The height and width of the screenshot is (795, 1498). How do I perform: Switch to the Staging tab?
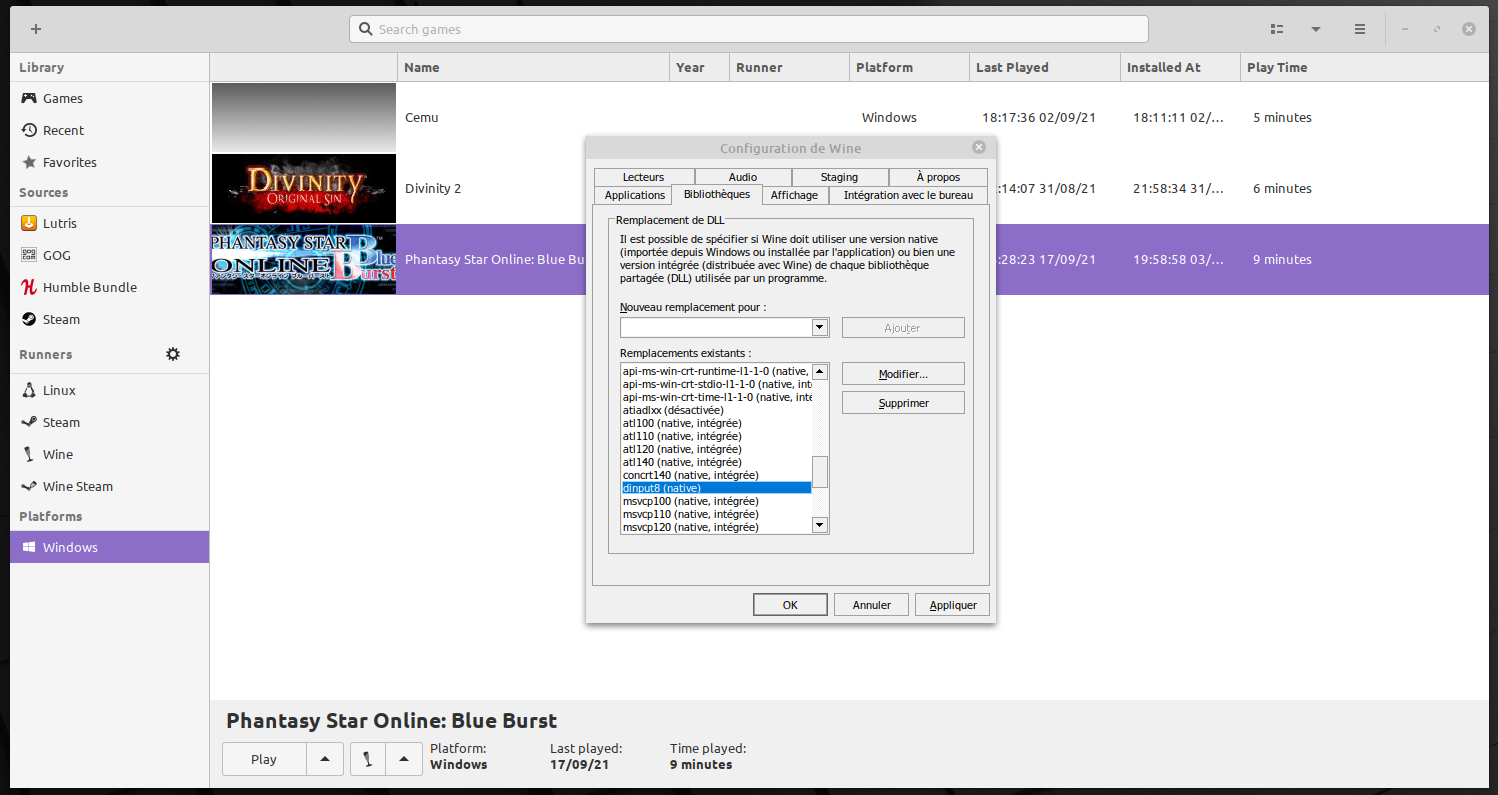(839, 177)
